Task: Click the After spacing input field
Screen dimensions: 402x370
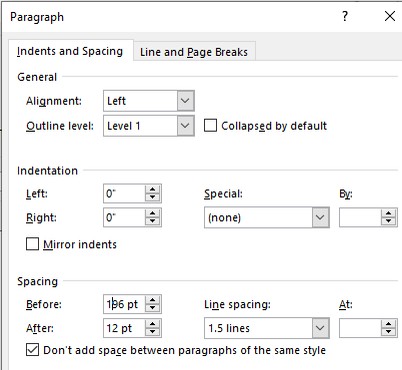Action: tap(124, 328)
